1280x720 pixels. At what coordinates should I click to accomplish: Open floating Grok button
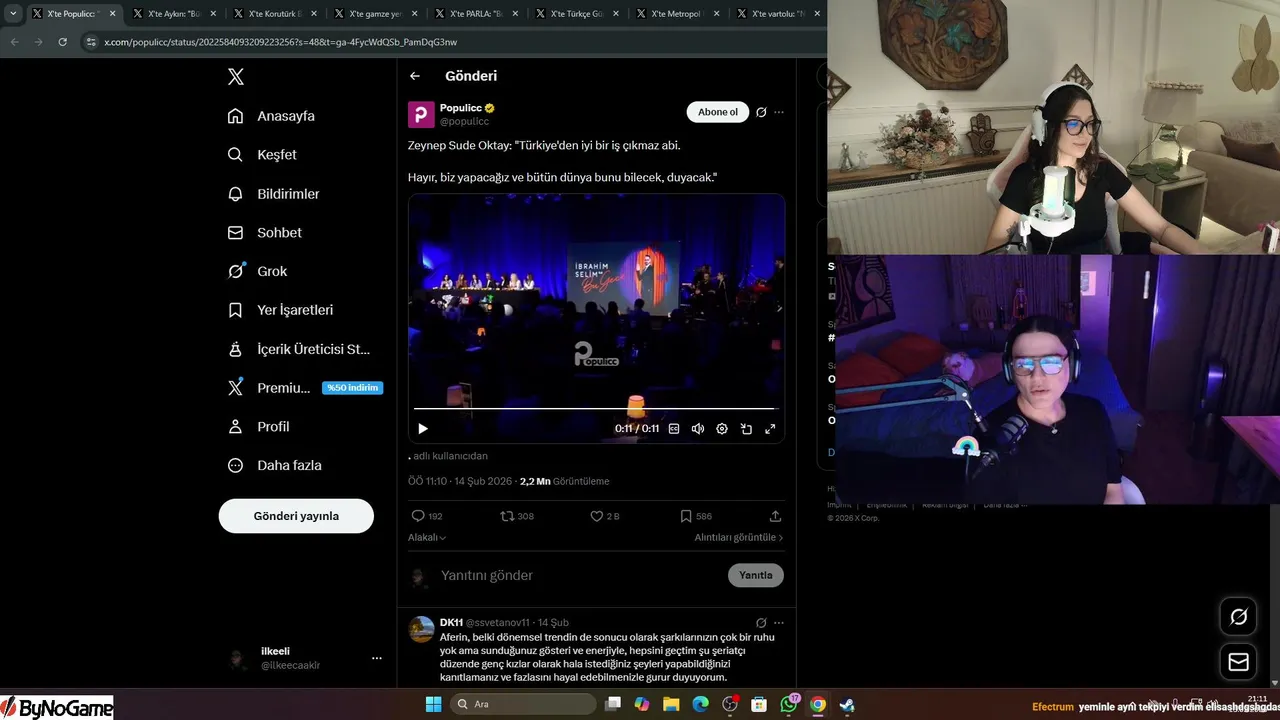(x=1238, y=617)
